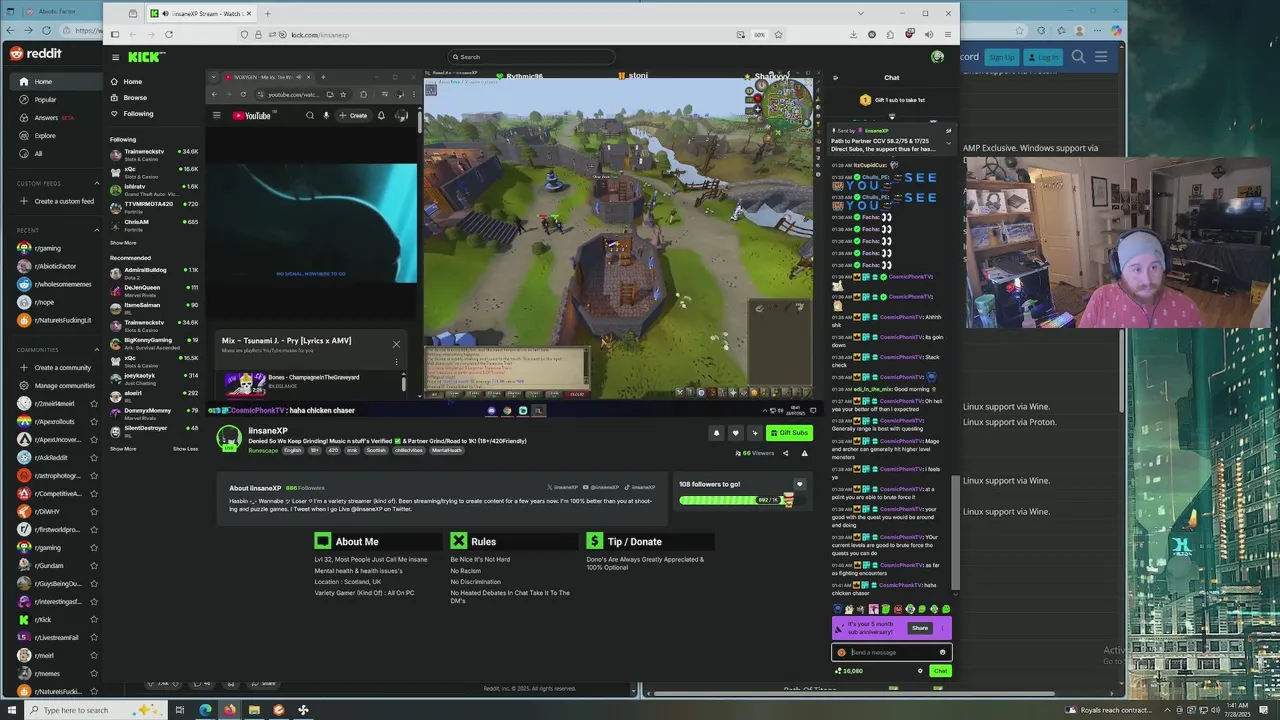Favorite r/Apexrollouts with its star

click(94, 422)
